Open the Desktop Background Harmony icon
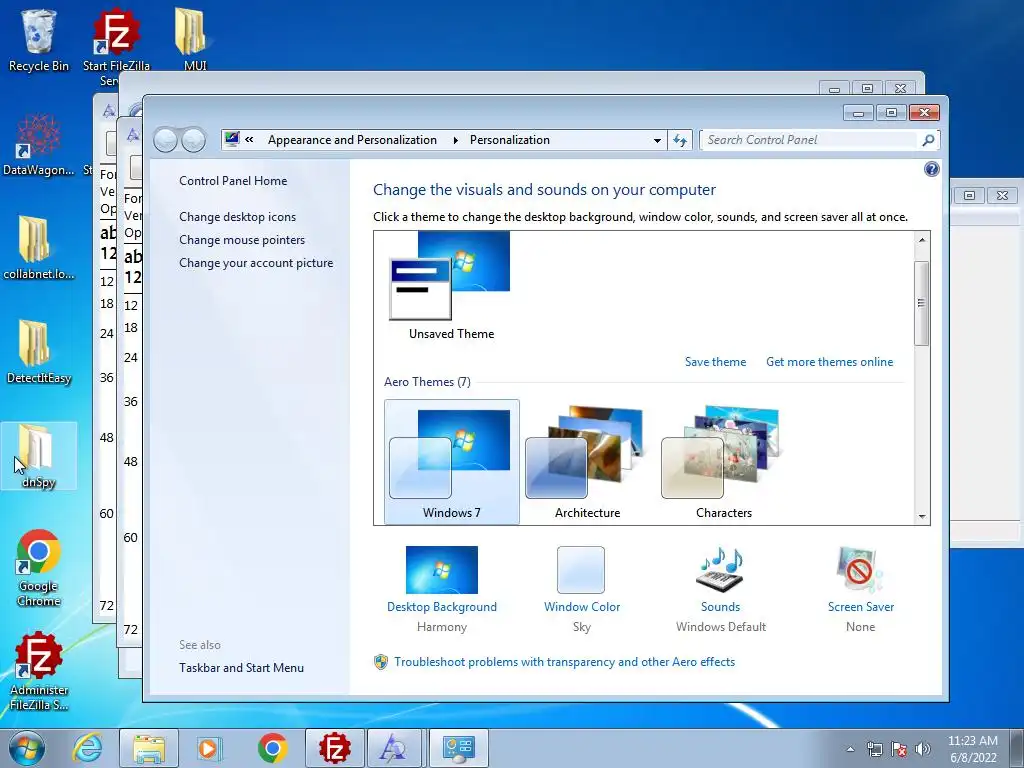Screen dimensions: 1024x768 point(441,570)
